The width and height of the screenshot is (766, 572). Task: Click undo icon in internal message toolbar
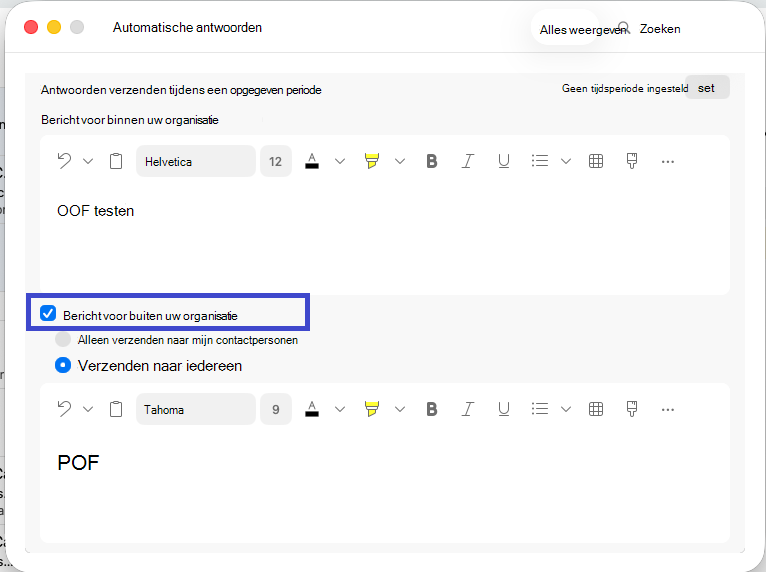(64, 161)
